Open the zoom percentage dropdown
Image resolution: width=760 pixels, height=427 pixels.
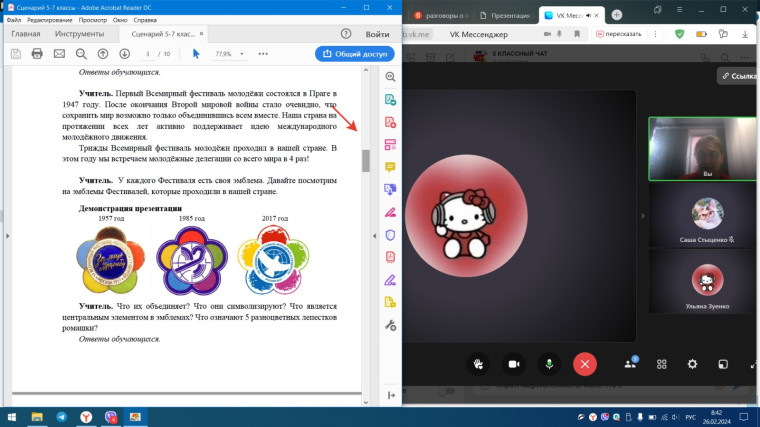tap(241, 54)
